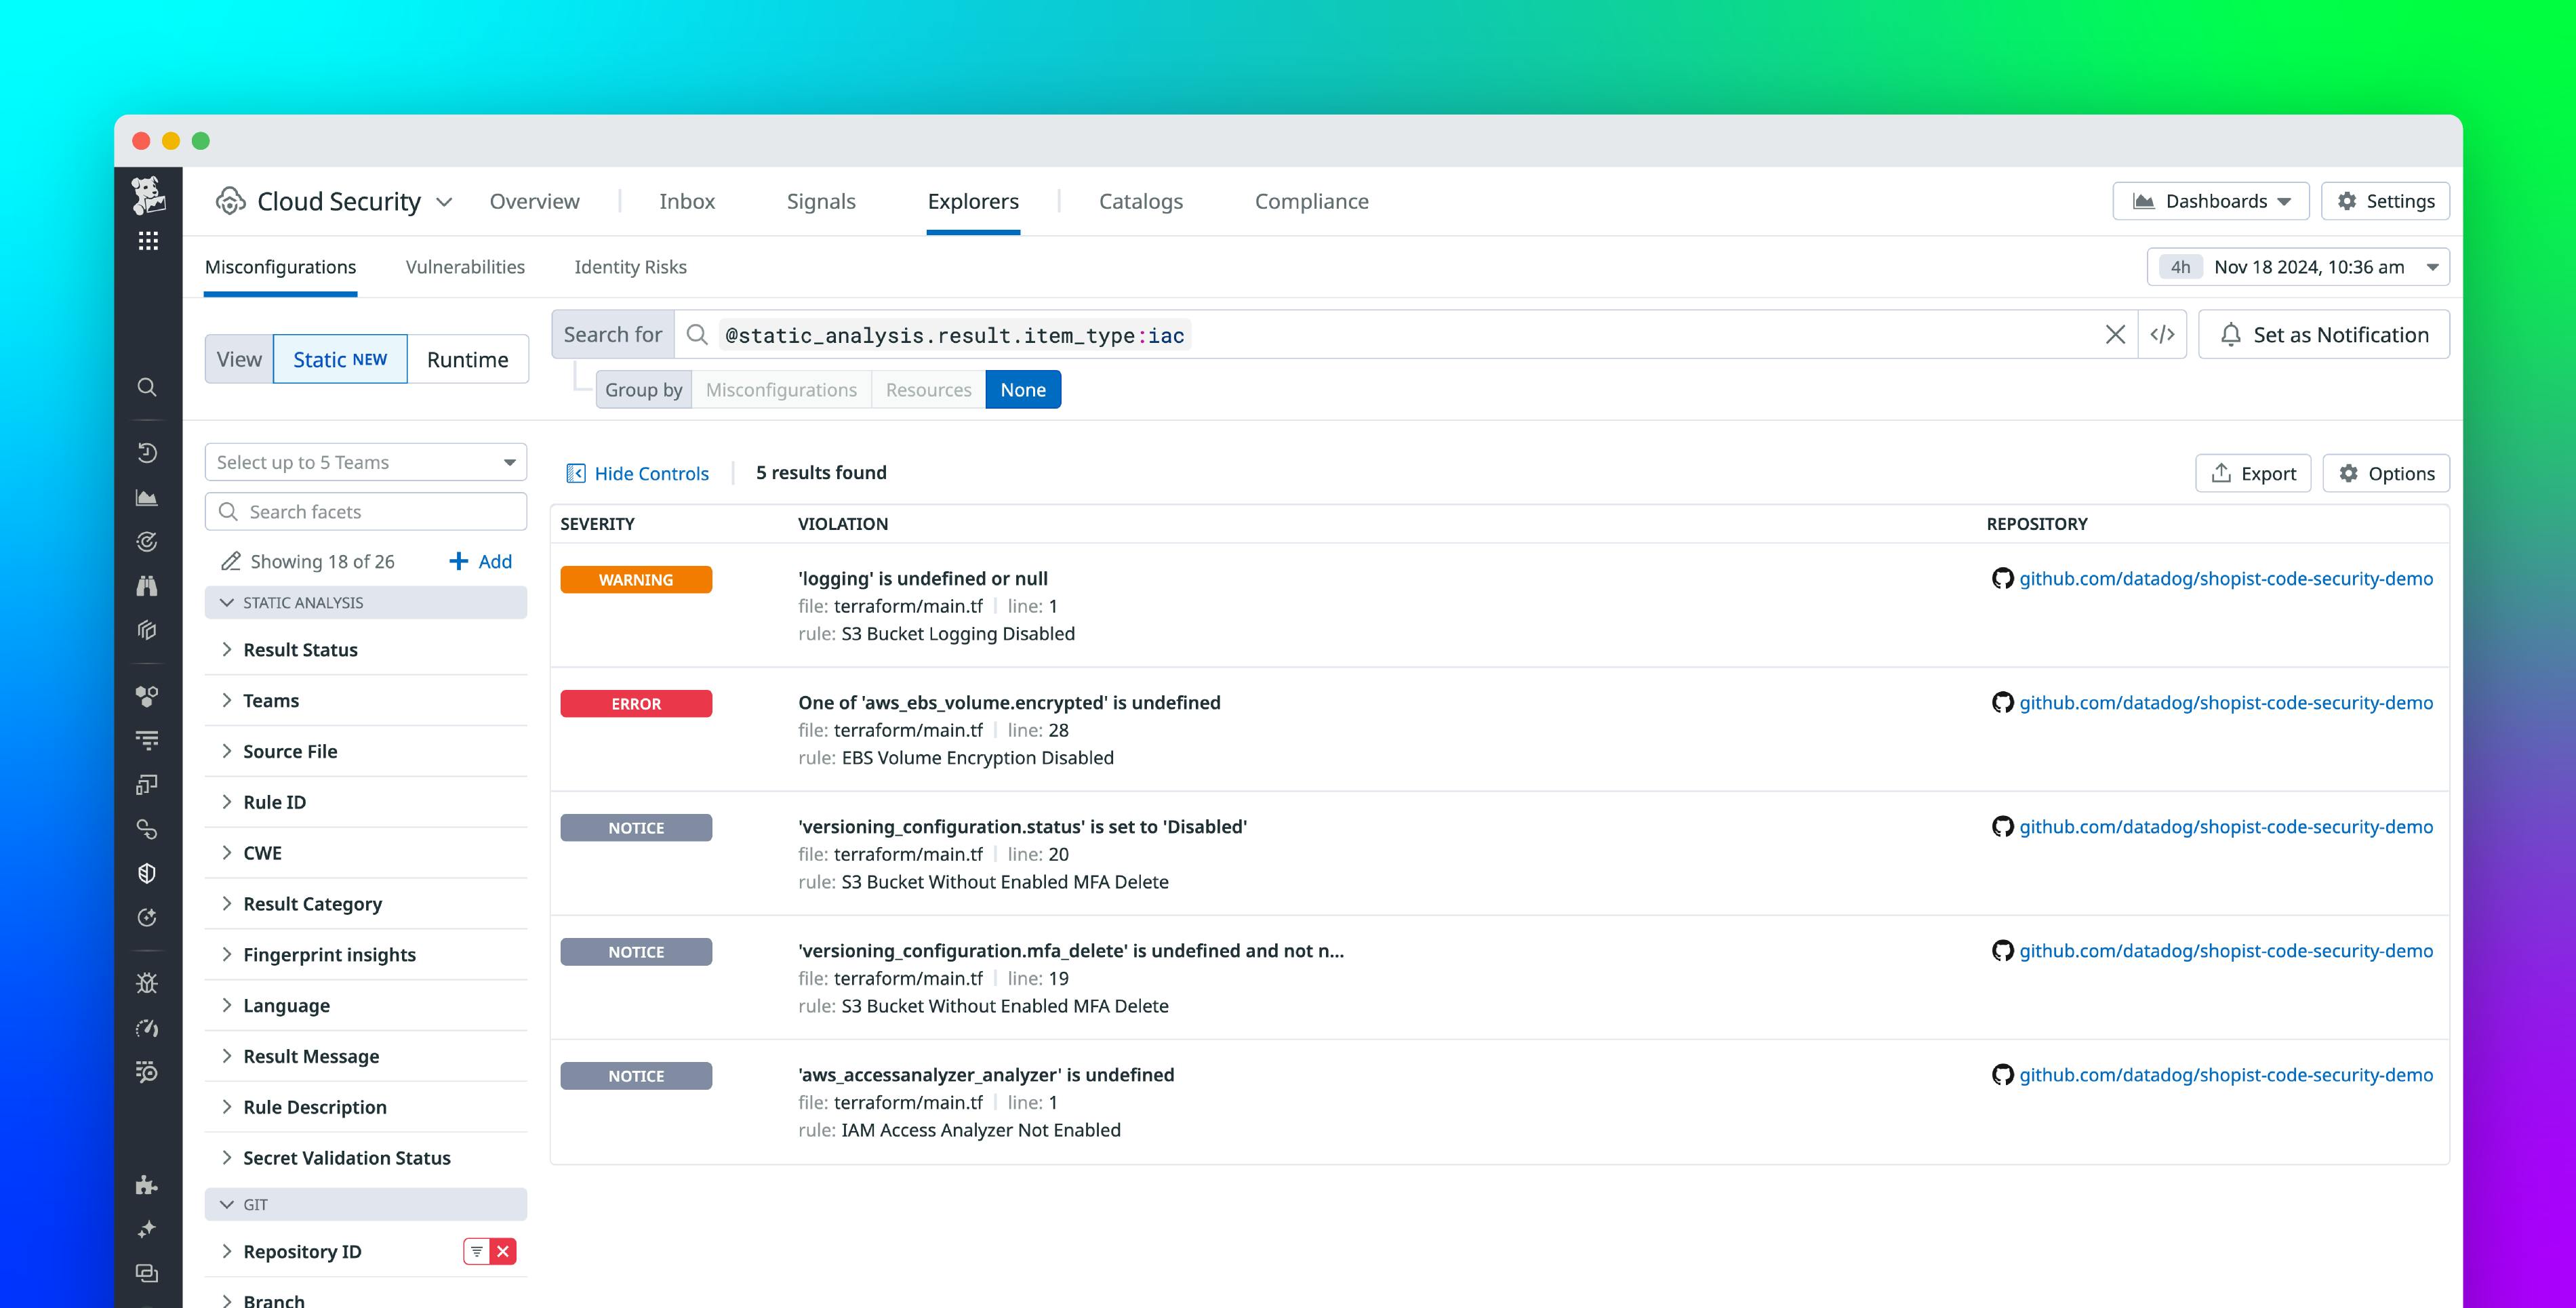The image size is (2576, 1308).
Task: Expand the Nov 18 2024 time range dropdown
Action: (2434, 267)
